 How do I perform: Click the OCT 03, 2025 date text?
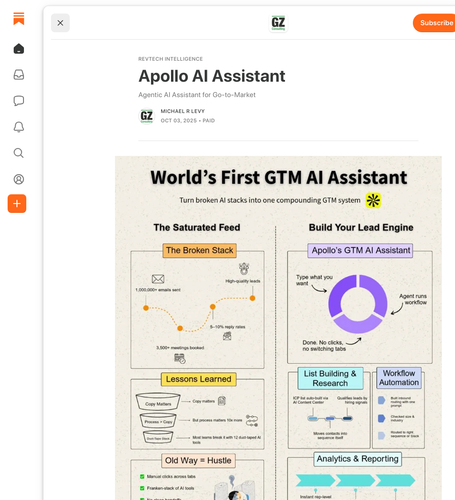tap(179, 121)
